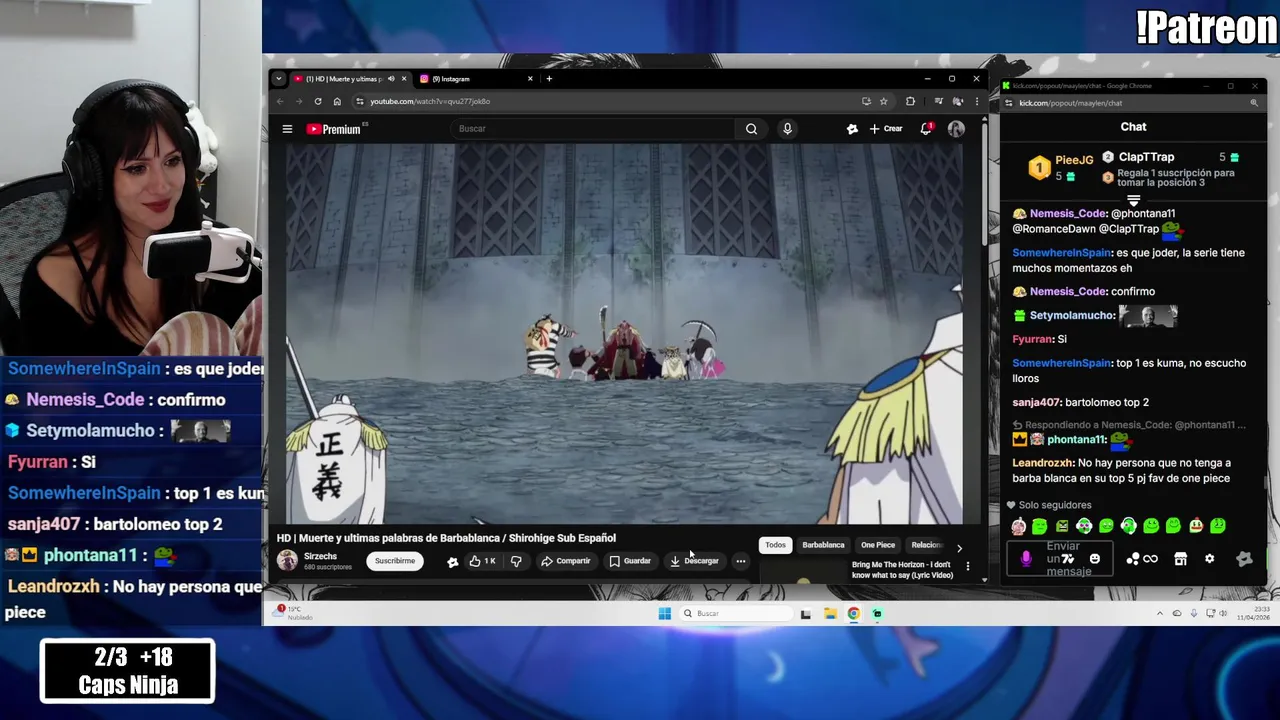1280x720 pixels.
Task: Open File Explorer from the taskbar
Action: pyautogui.click(x=830, y=613)
